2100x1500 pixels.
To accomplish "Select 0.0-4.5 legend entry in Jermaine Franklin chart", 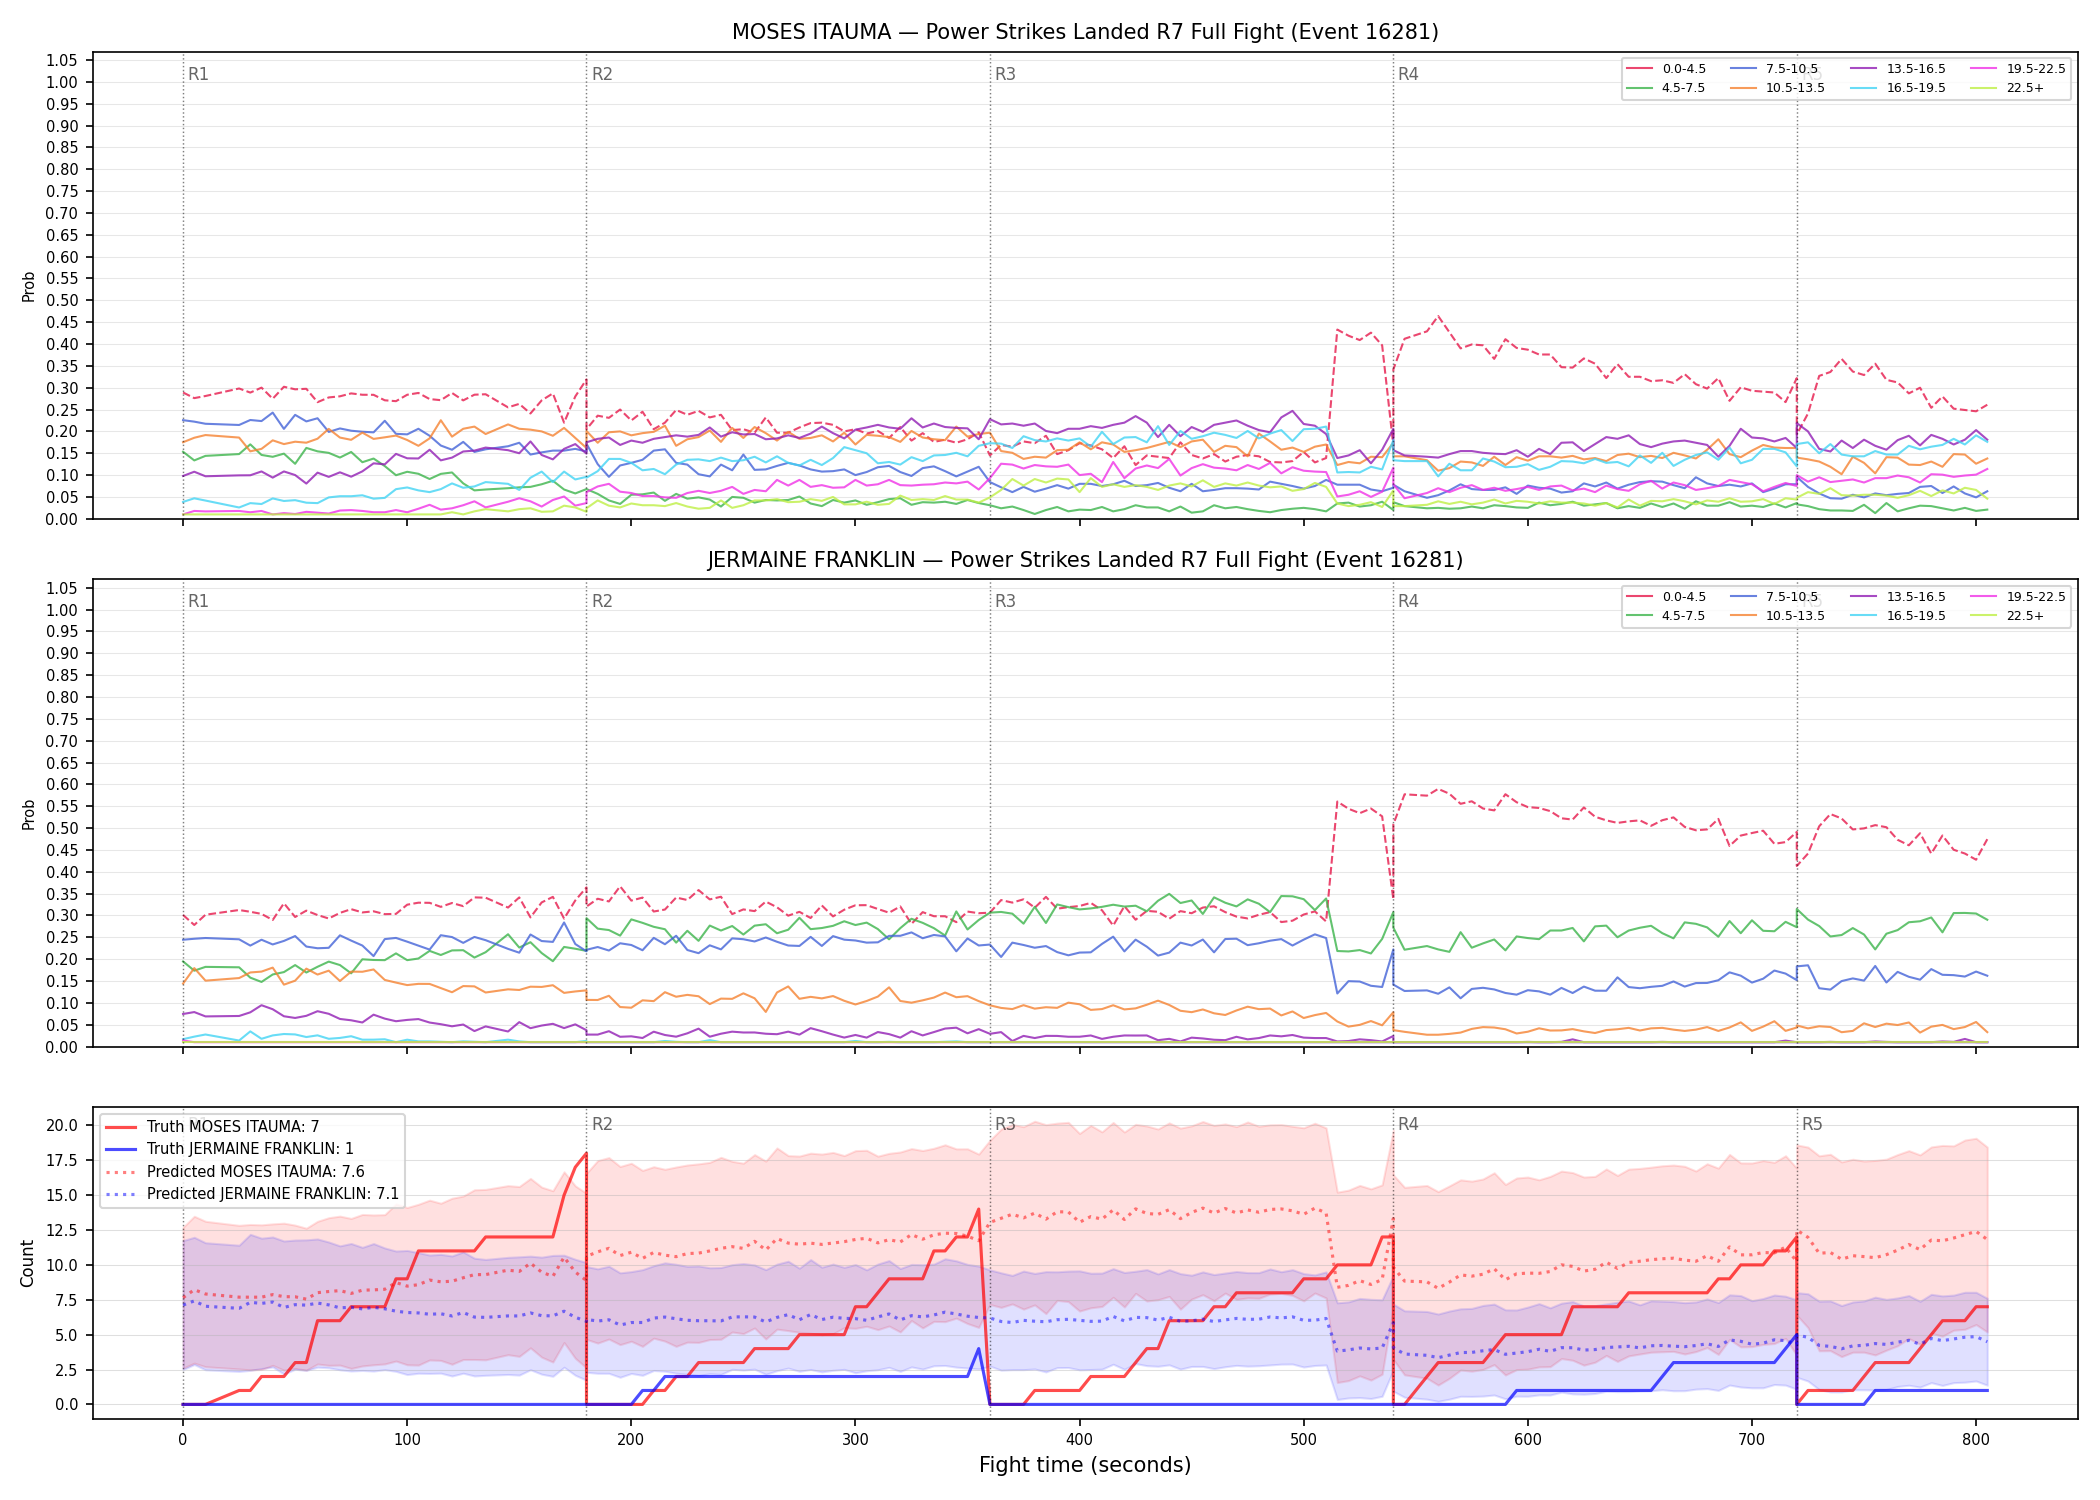I will (1667, 597).
